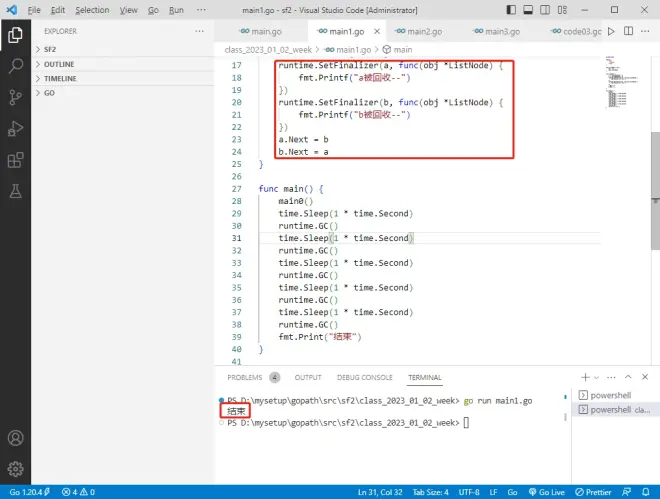The width and height of the screenshot is (660, 499).
Task: Click the code minimap preview
Action: coord(624,82)
